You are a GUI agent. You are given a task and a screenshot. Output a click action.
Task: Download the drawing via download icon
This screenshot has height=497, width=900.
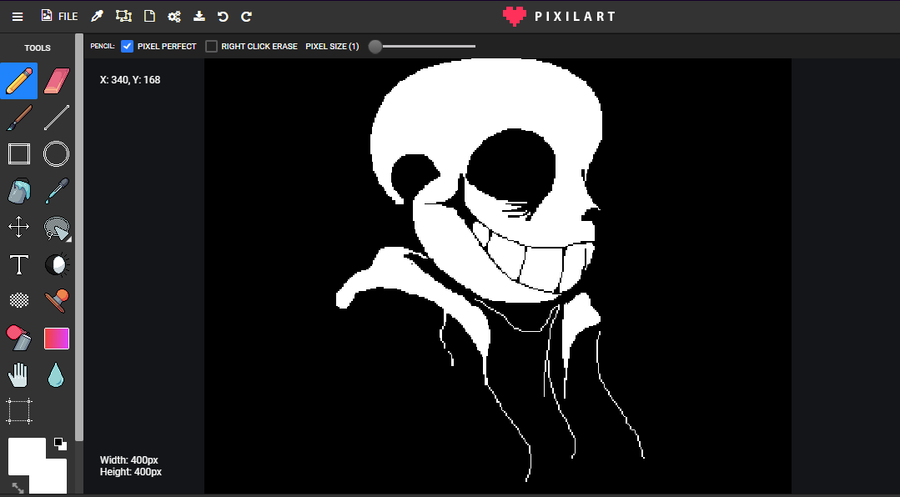[x=199, y=16]
